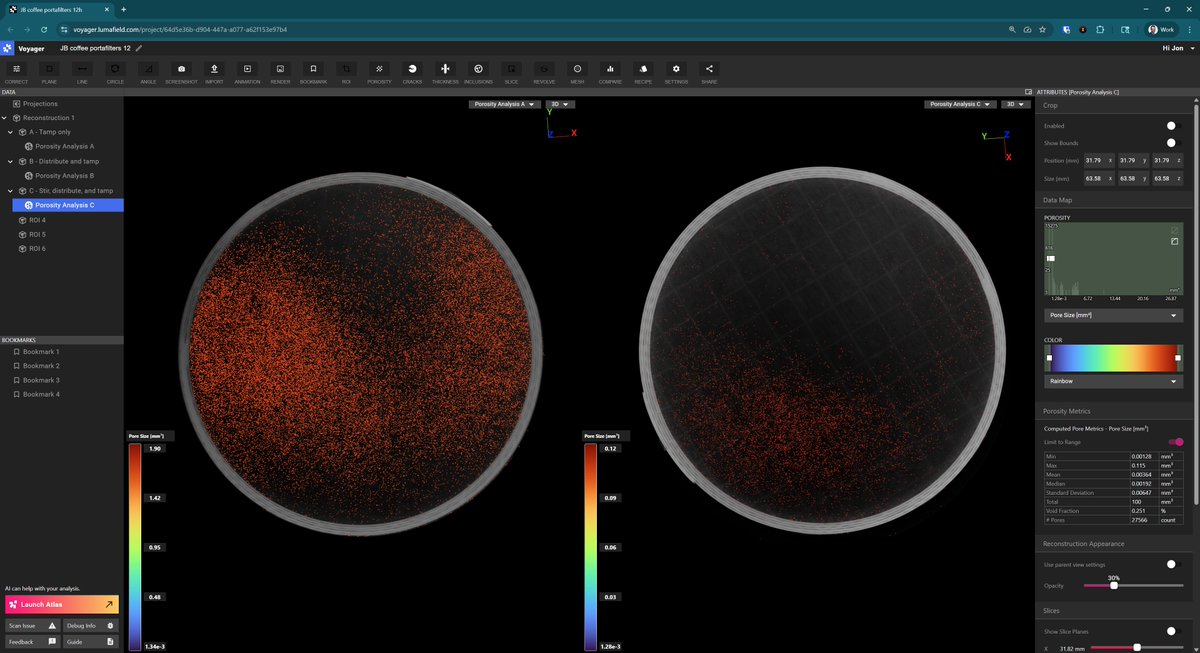Launch Atlas for analysis help
This screenshot has width=1200, height=653.
tap(60, 604)
